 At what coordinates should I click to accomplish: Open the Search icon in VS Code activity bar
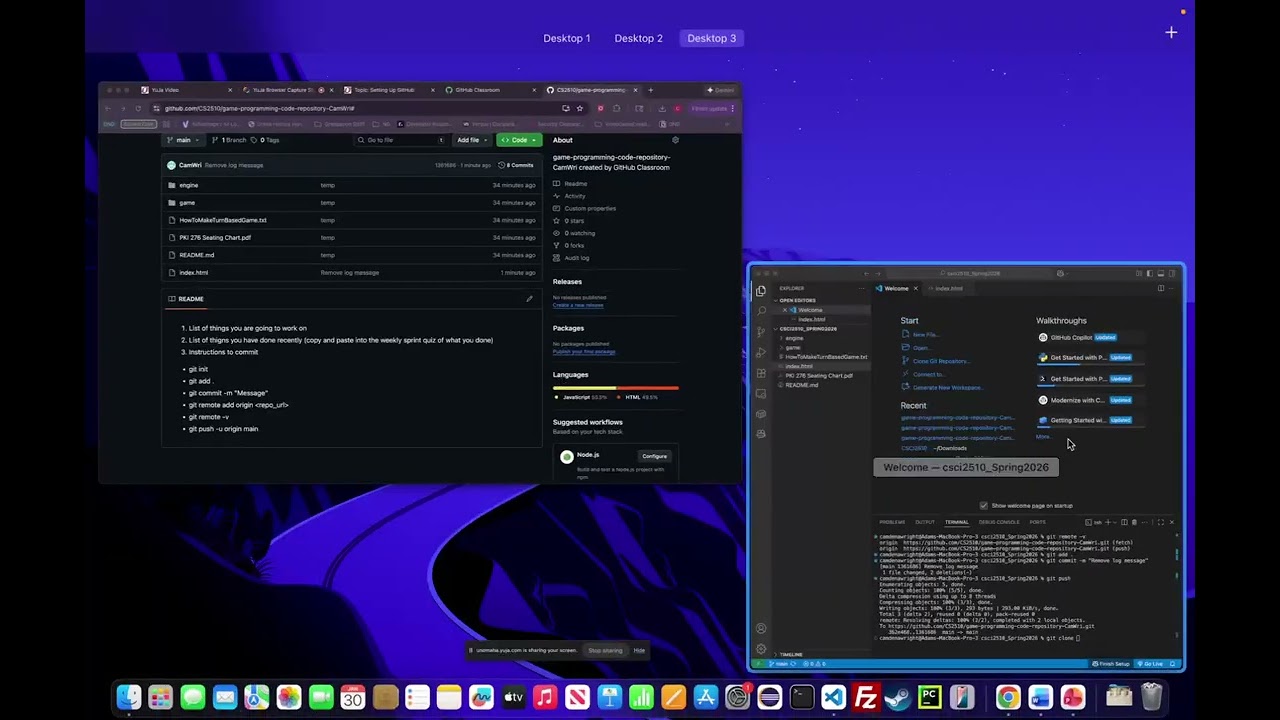coord(761,311)
